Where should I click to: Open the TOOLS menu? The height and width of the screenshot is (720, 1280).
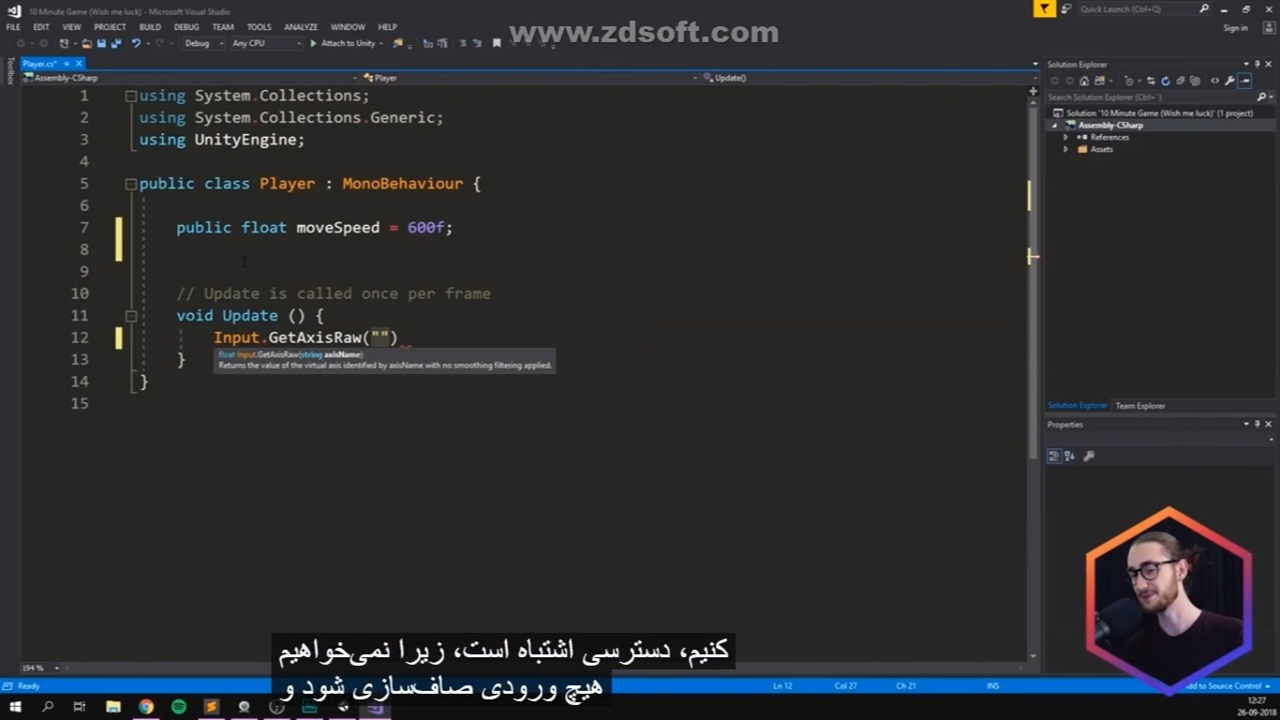[x=259, y=27]
